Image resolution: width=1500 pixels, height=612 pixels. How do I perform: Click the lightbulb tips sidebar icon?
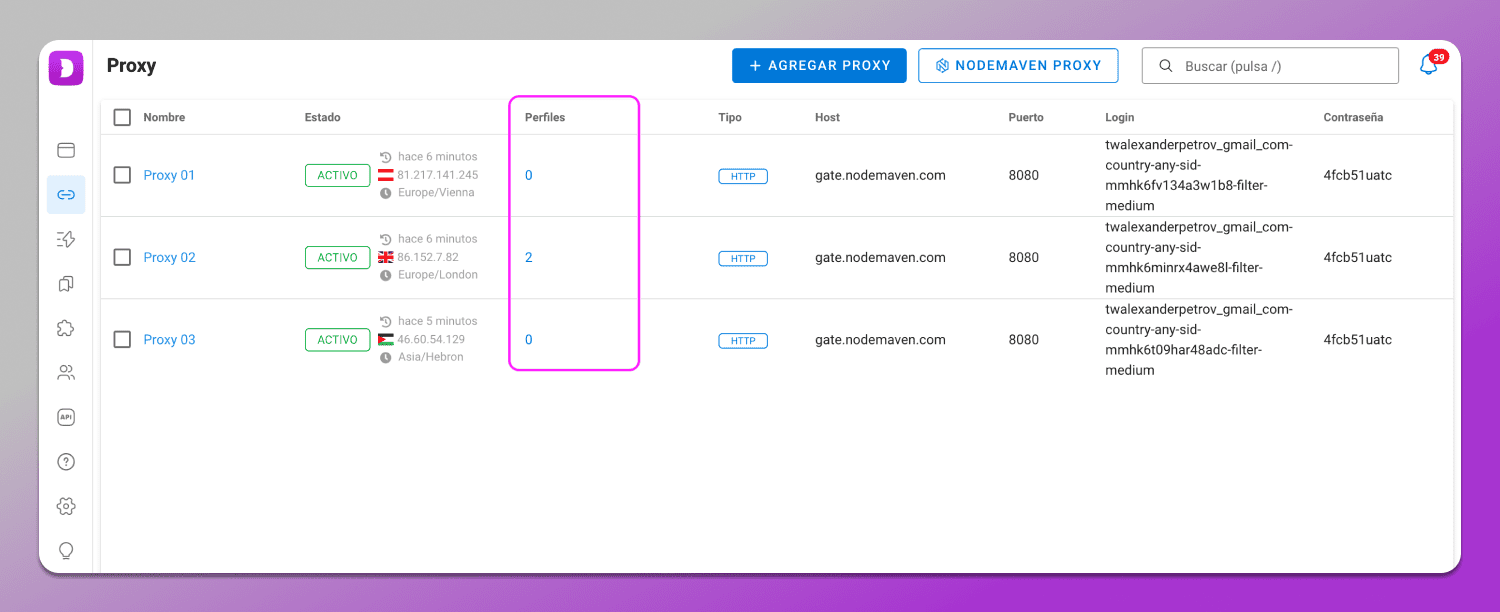66,551
